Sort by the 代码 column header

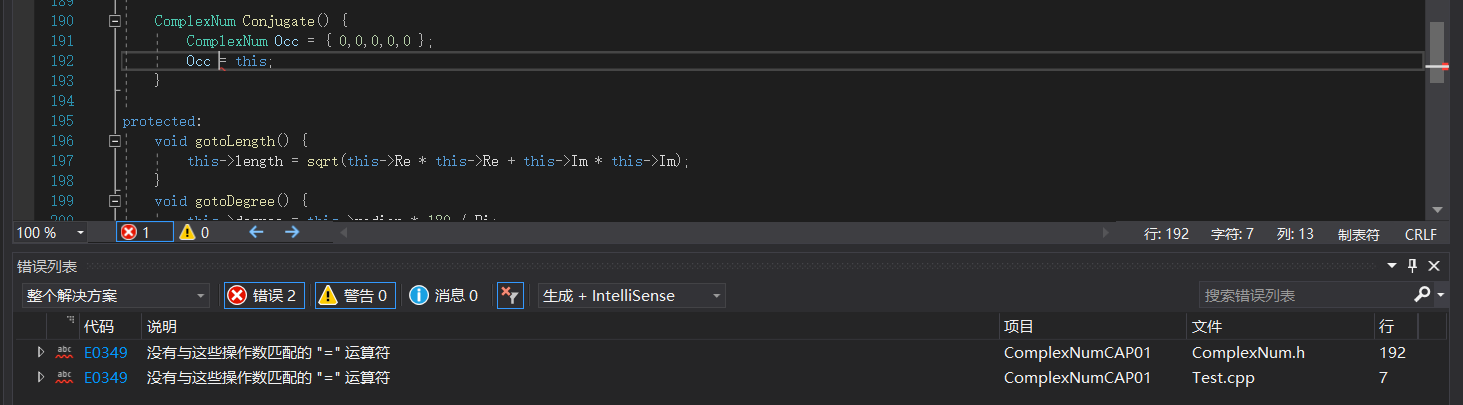[99, 327]
